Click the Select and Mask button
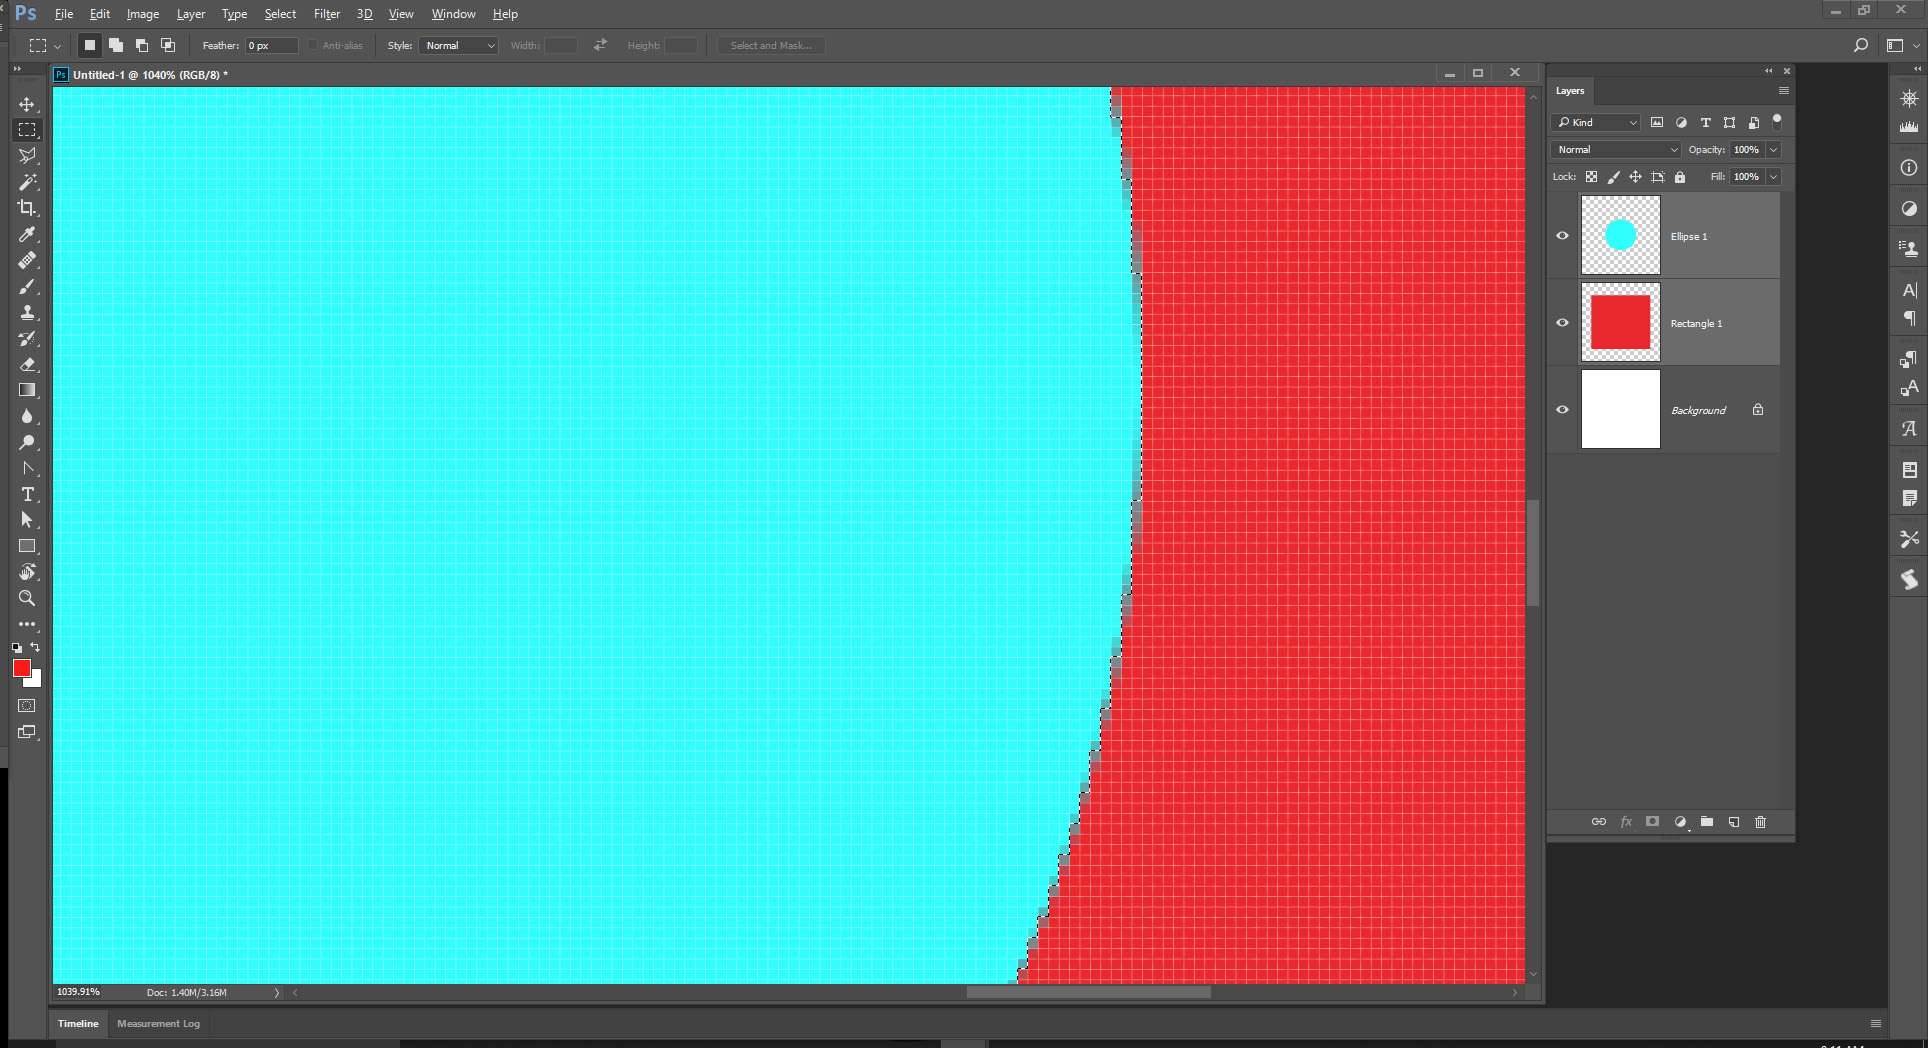Viewport: 1928px width, 1048px height. pos(771,45)
